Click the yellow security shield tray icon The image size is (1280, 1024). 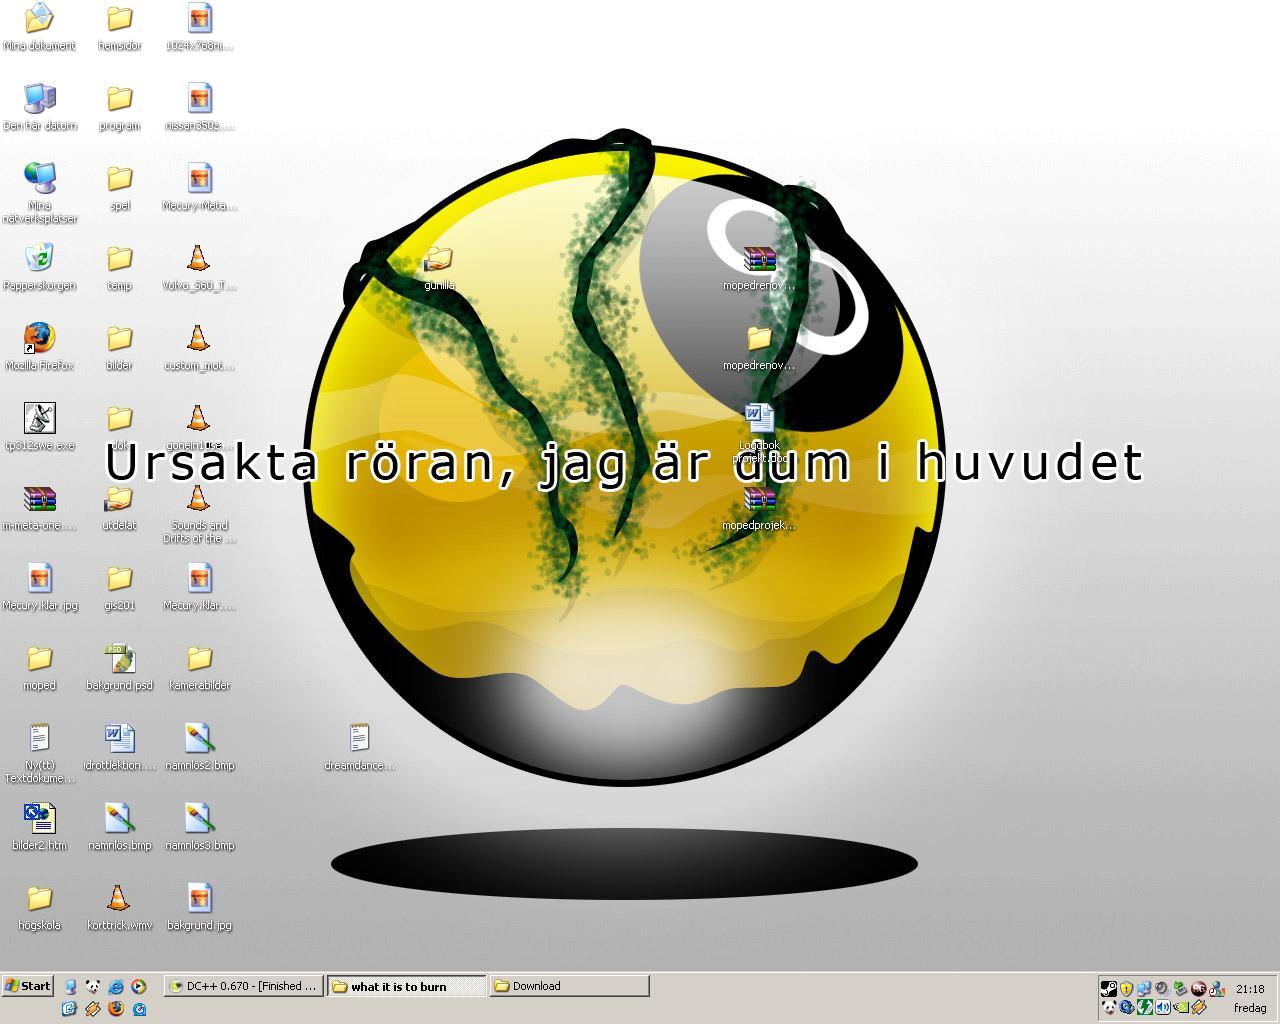1126,989
